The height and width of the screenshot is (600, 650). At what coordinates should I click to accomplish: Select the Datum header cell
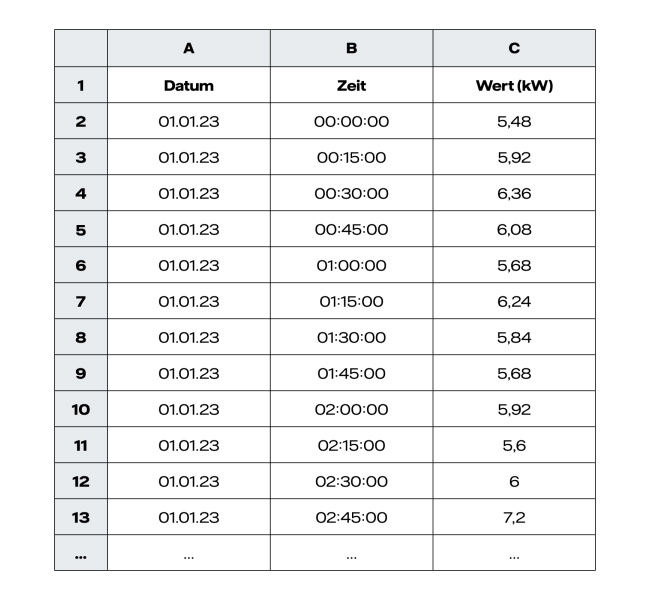click(x=188, y=85)
